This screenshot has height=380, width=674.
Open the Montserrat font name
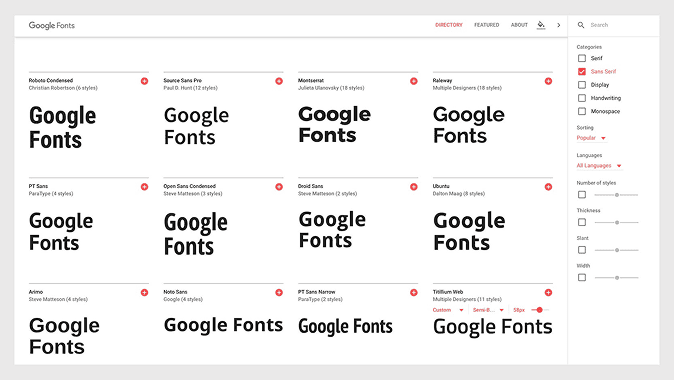[x=311, y=80]
